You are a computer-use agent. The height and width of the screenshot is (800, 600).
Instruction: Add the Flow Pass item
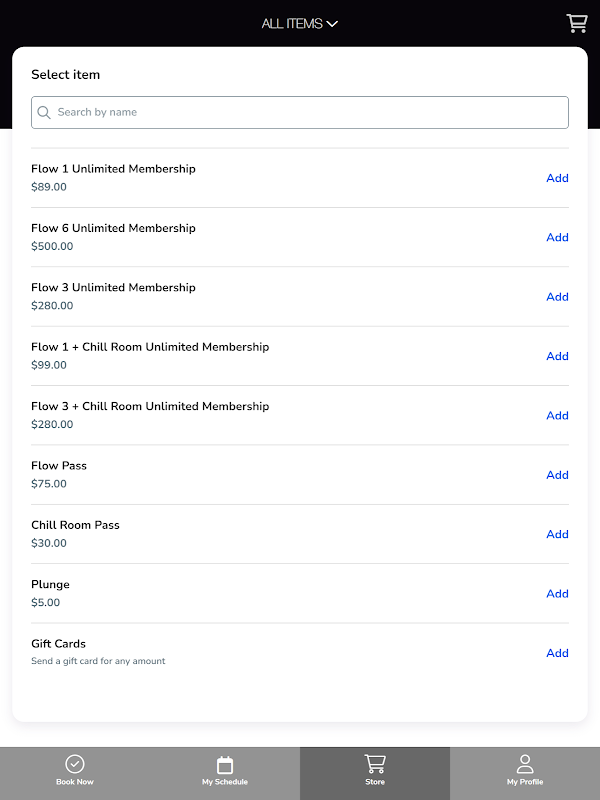pyautogui.click(x=557, y=475)
